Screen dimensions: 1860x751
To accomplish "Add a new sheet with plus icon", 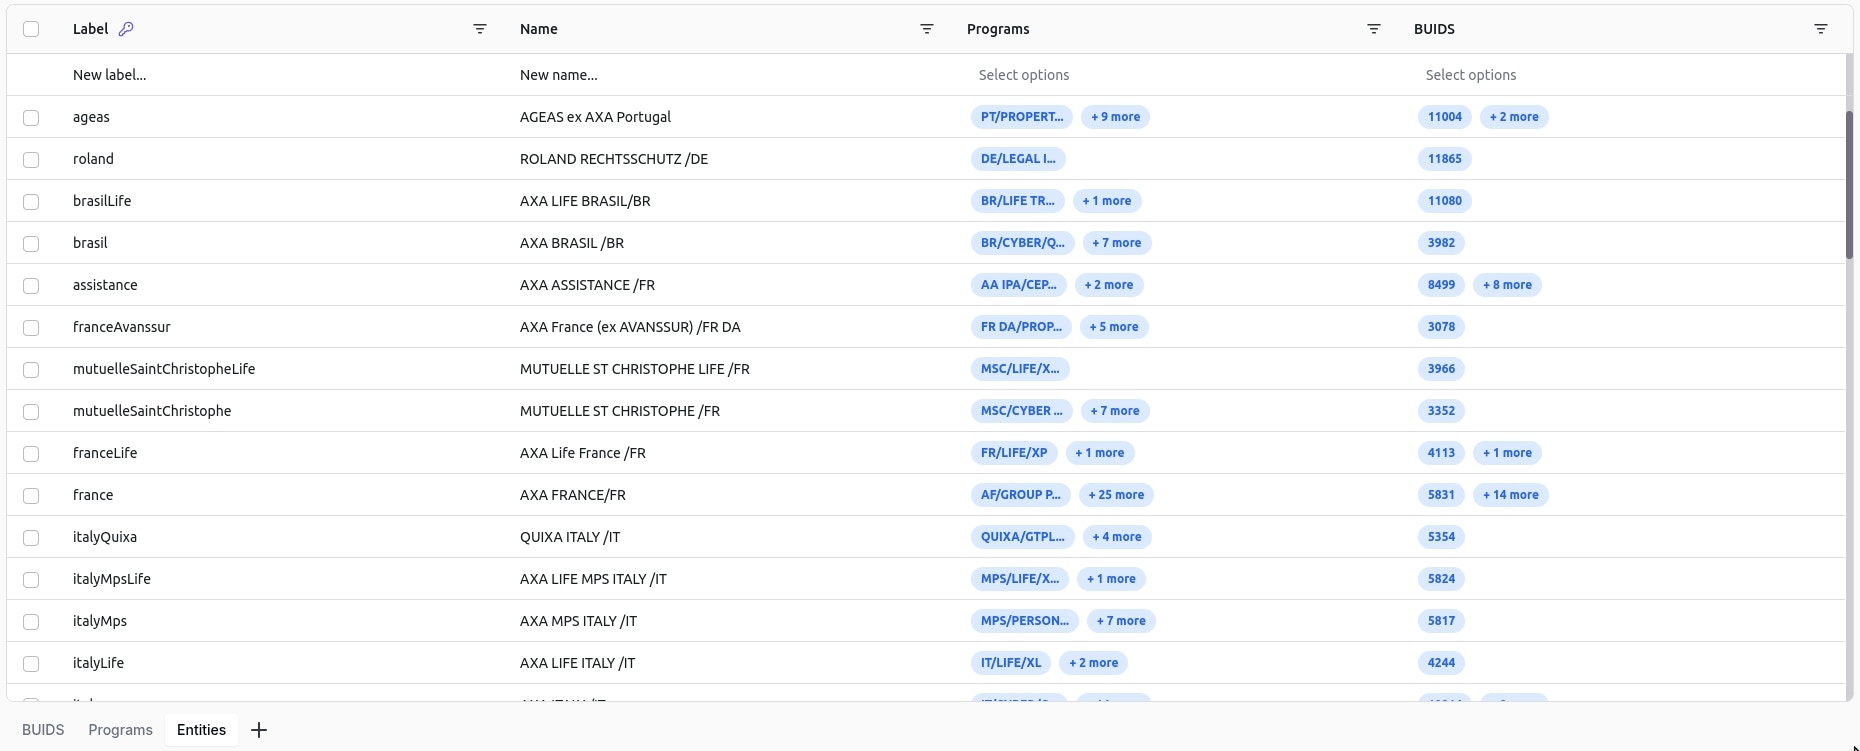I will (259, 730).
